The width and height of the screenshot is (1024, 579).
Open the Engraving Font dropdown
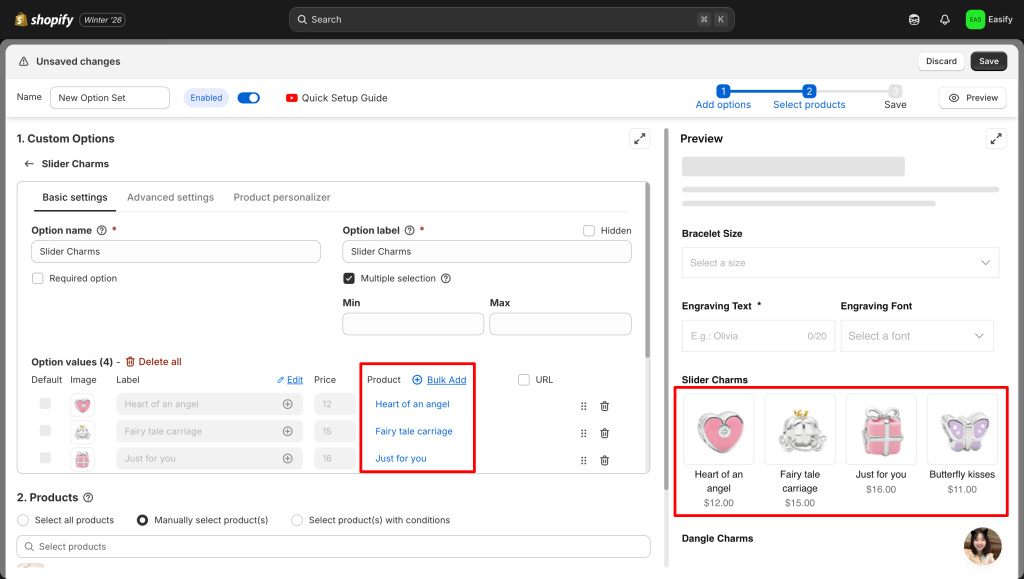(x=916, y=336)
